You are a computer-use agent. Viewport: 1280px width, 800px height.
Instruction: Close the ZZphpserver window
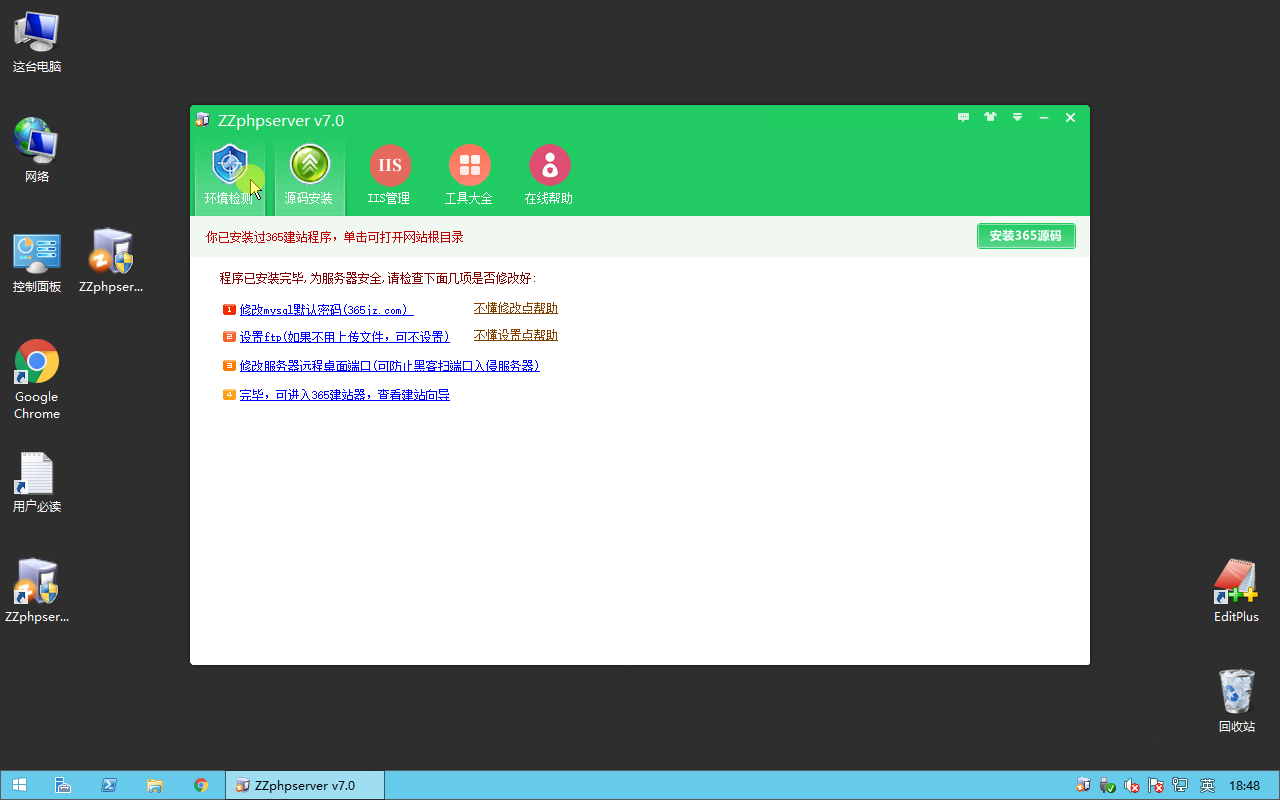coord(1070,117)
